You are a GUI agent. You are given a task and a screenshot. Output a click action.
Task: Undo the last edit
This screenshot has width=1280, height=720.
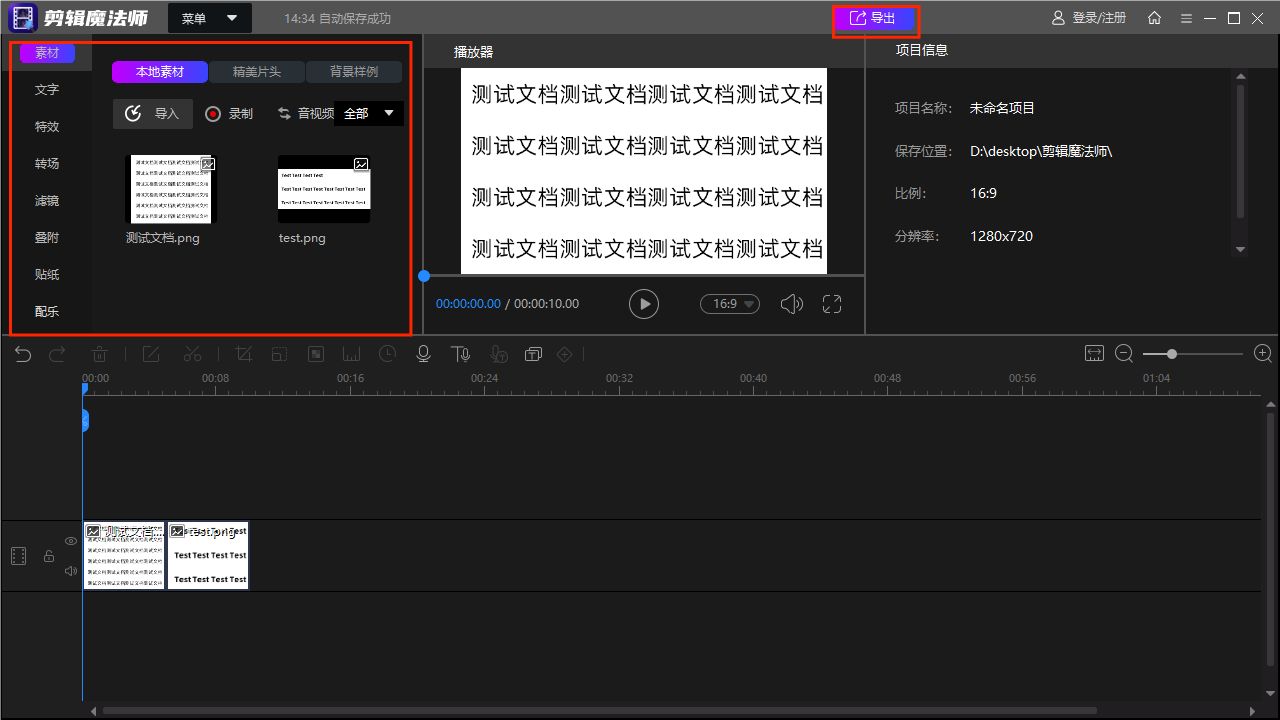point(23,354)
